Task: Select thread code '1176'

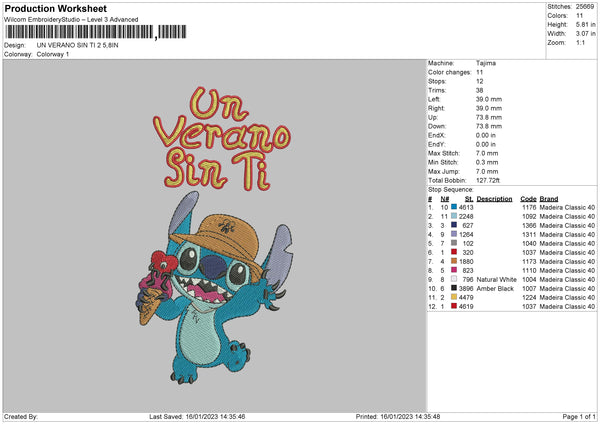Action: click(x=529, y=207)
